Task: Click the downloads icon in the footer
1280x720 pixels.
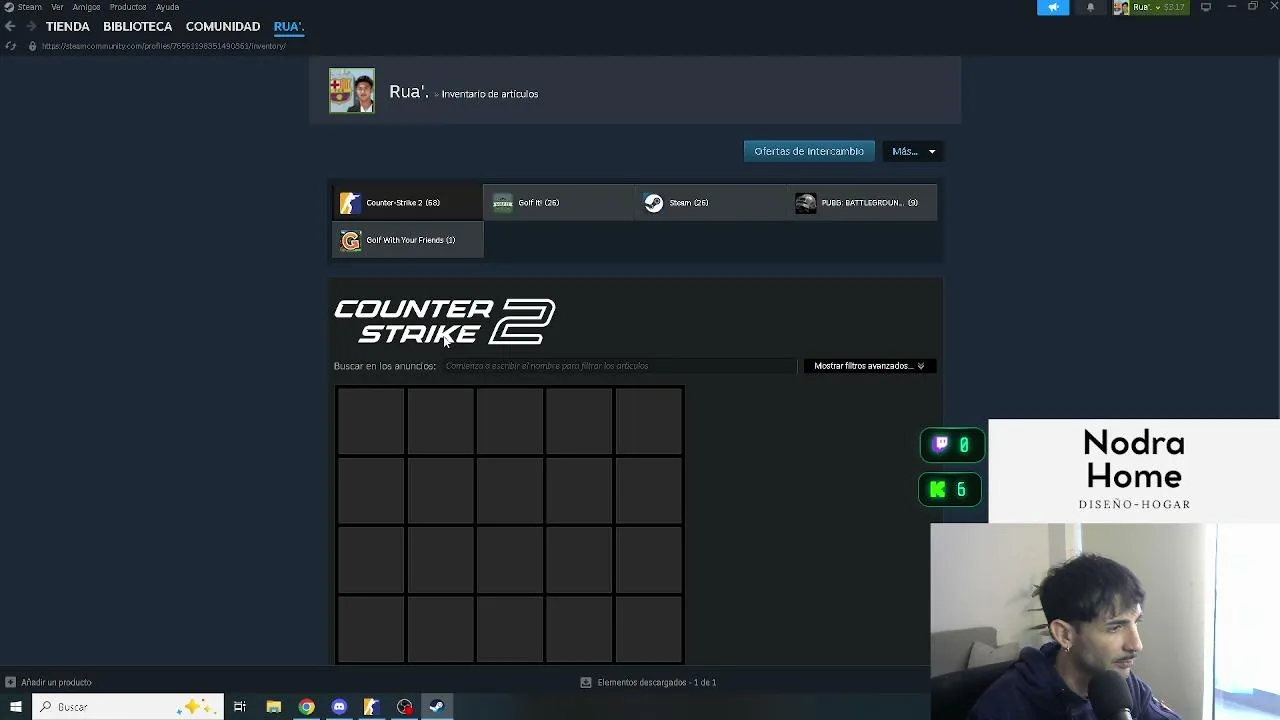Action: [586, 682]
